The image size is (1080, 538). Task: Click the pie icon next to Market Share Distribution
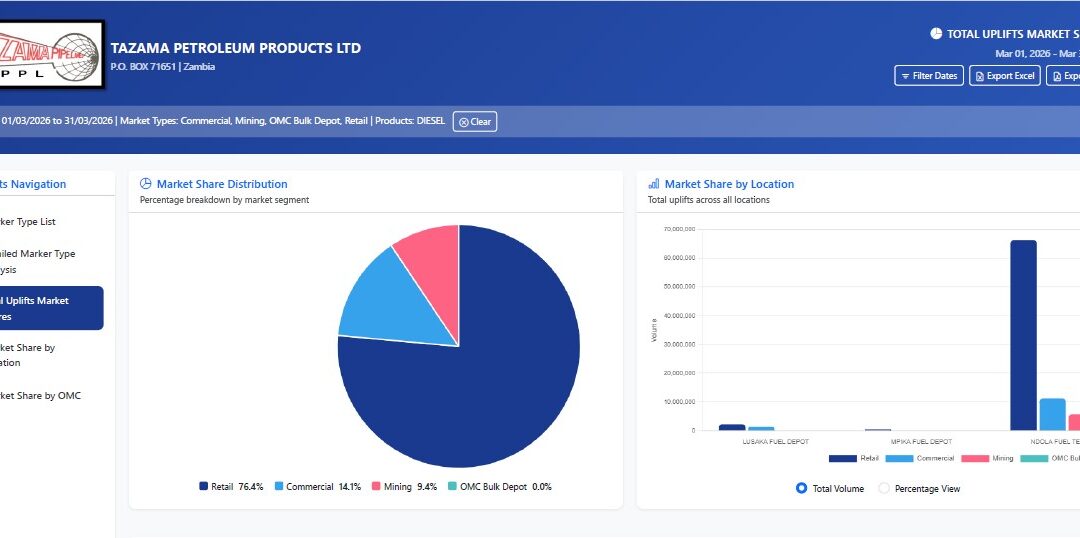(x=146, y=184)
